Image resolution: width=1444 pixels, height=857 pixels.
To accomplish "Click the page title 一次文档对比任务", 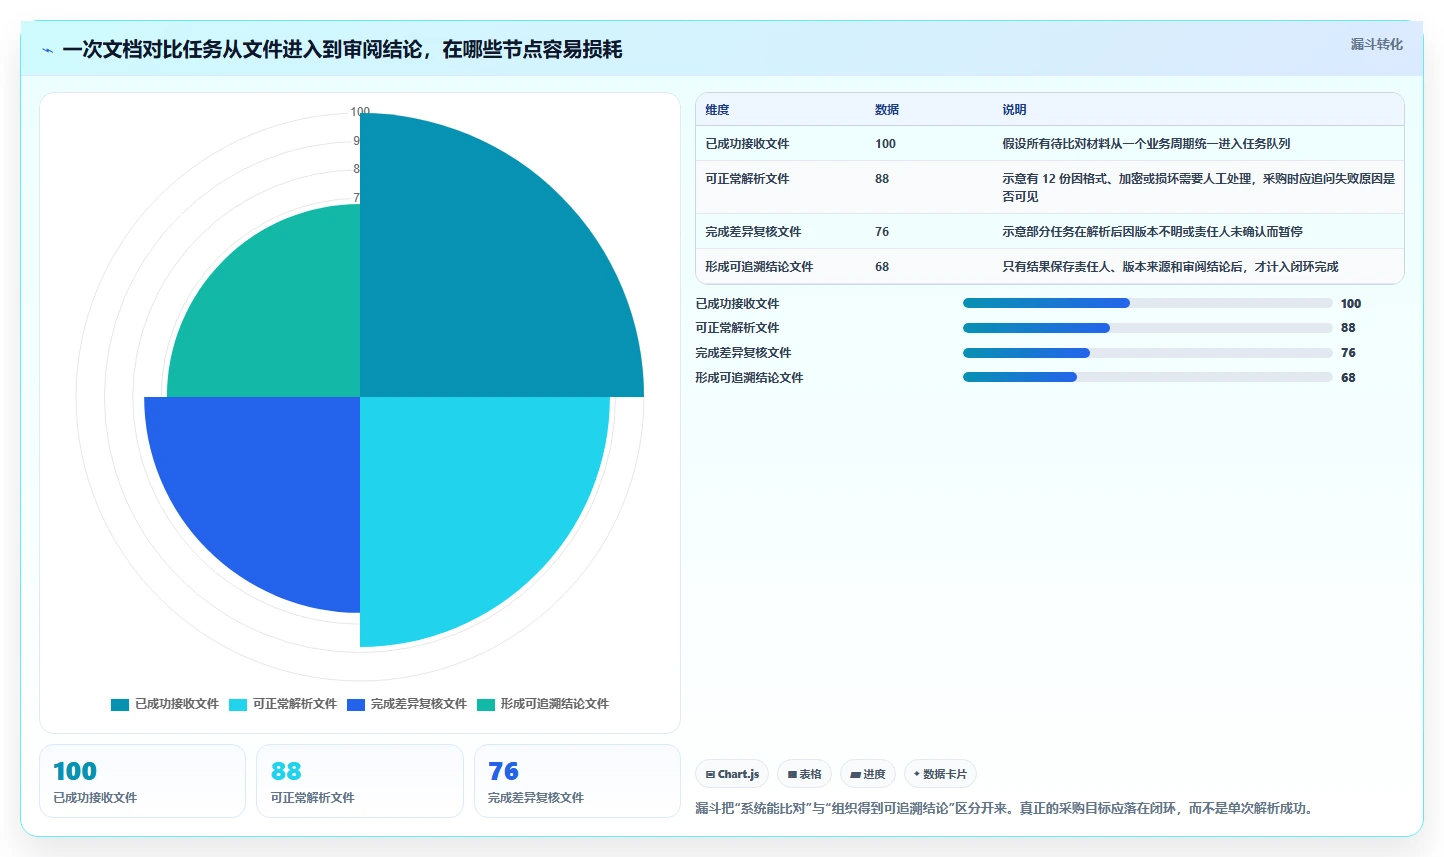I will [x=342, y=50].
